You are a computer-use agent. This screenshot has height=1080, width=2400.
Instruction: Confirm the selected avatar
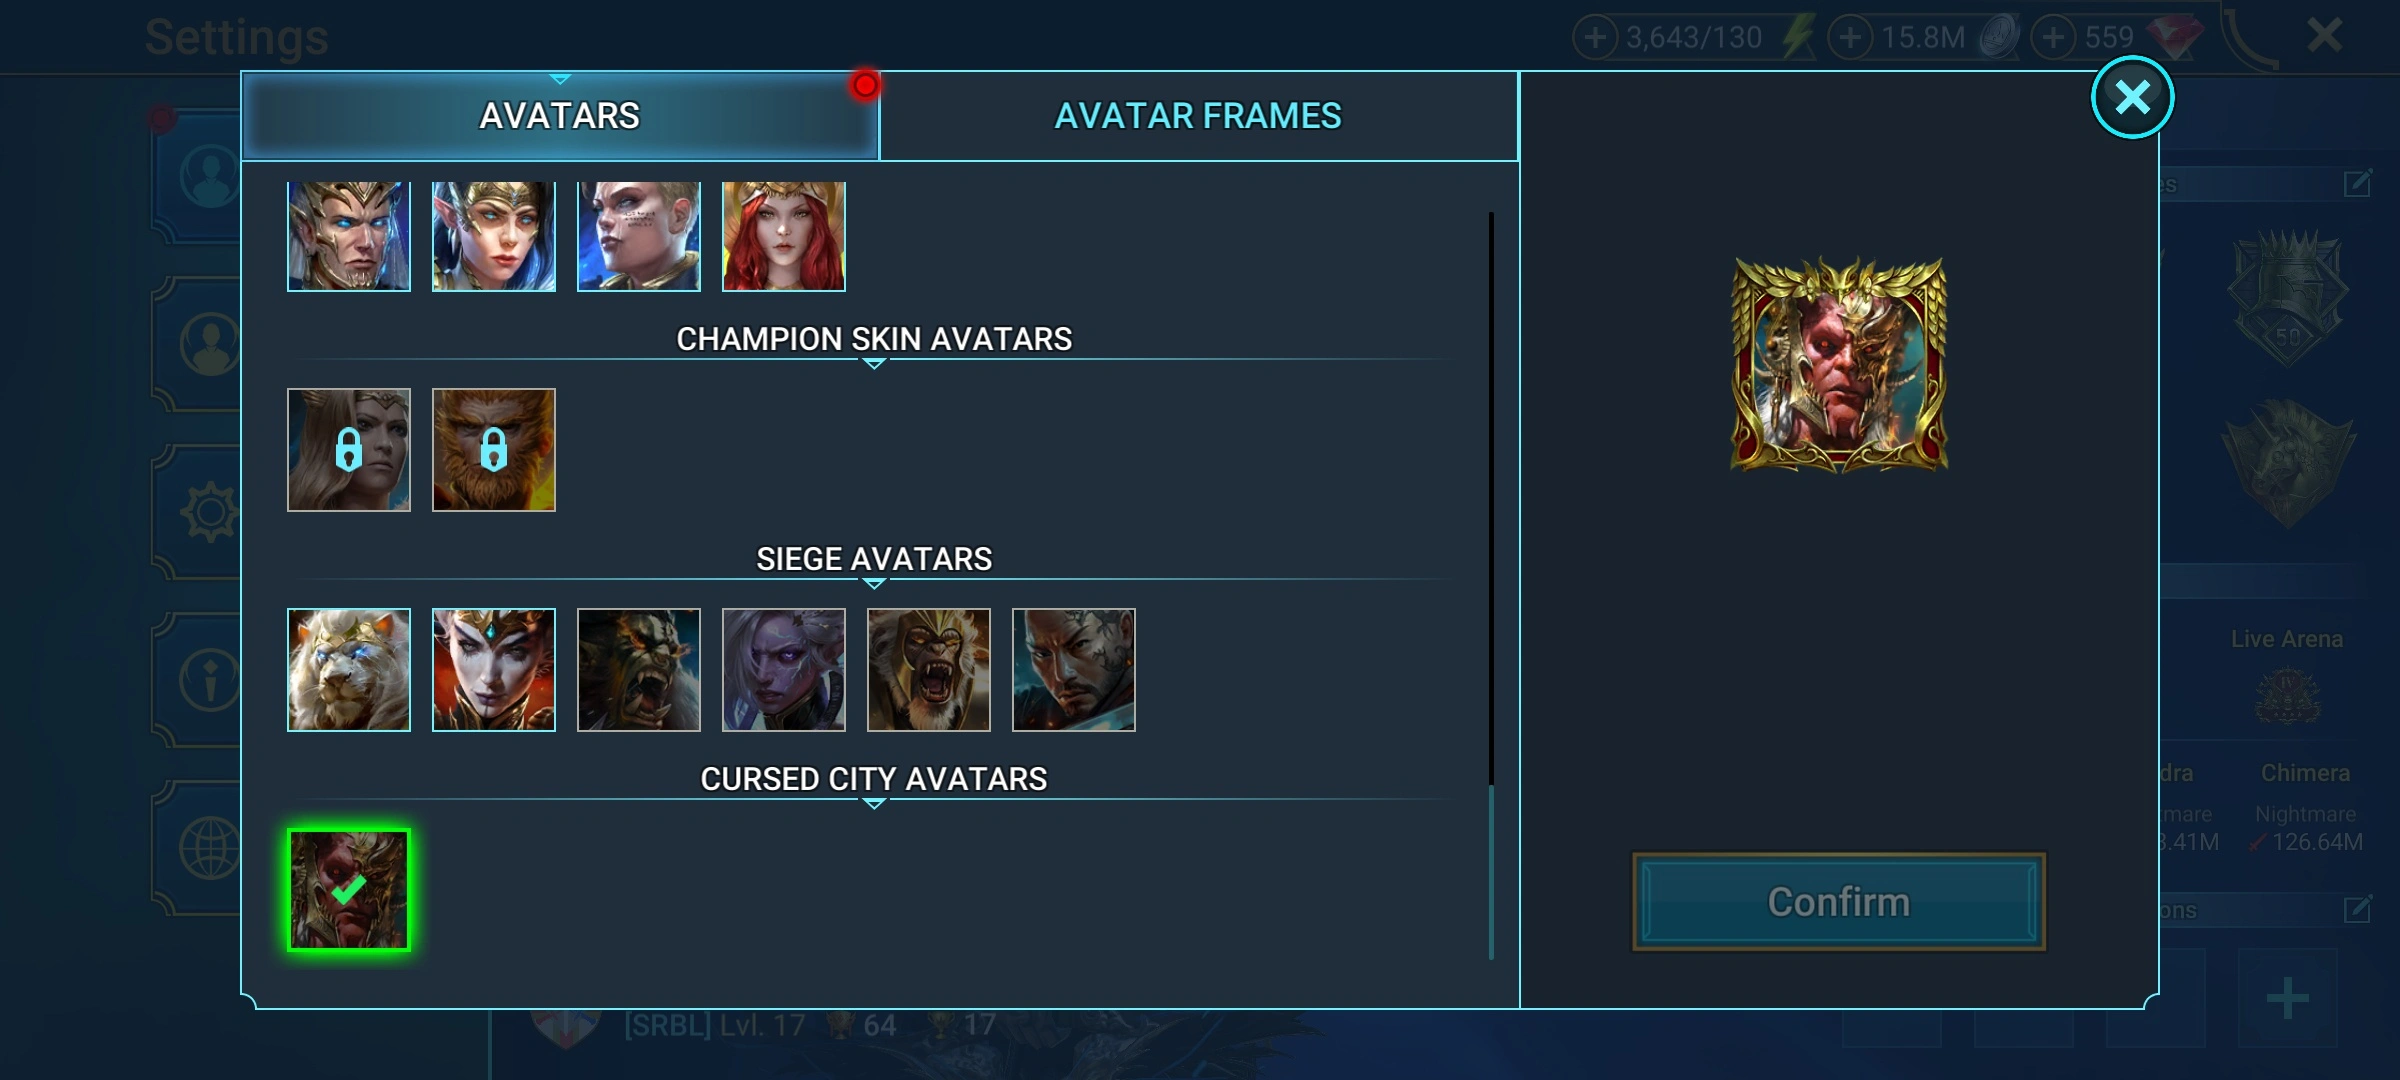(1838, 902)
